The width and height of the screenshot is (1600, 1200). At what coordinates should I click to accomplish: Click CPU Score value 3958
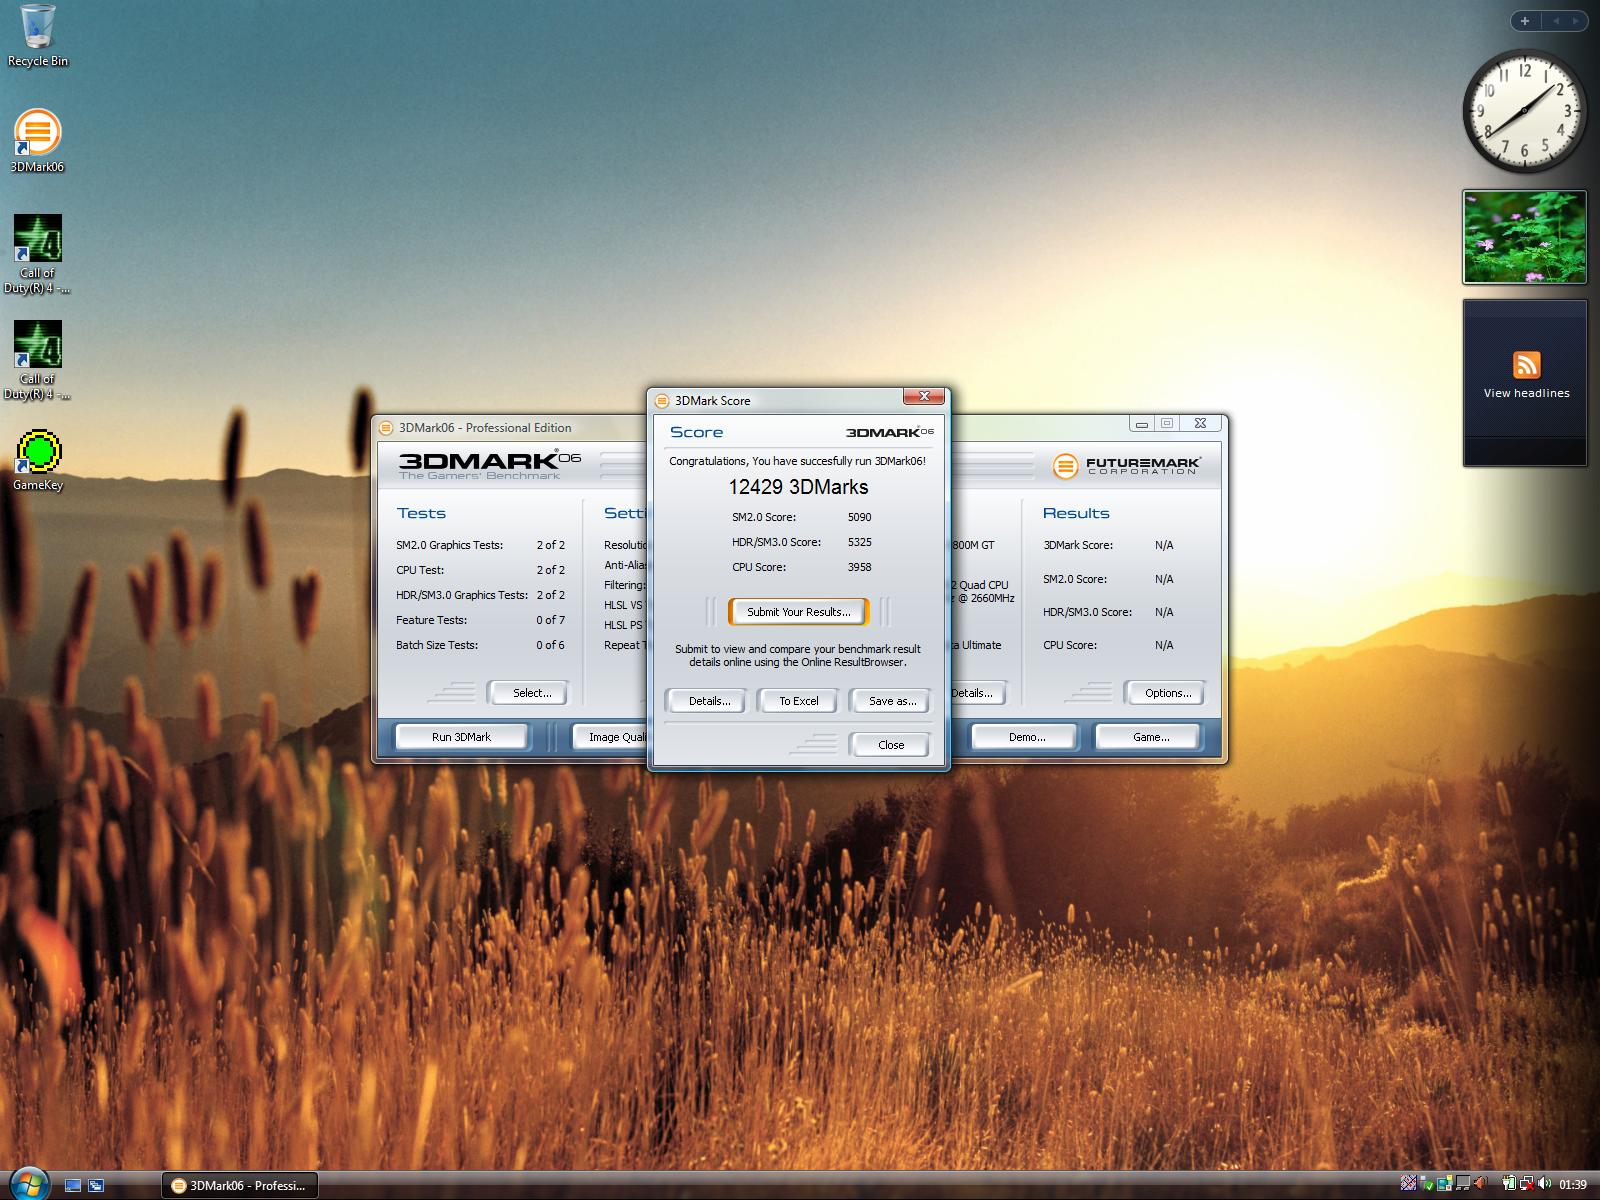[x=859, y=567]
